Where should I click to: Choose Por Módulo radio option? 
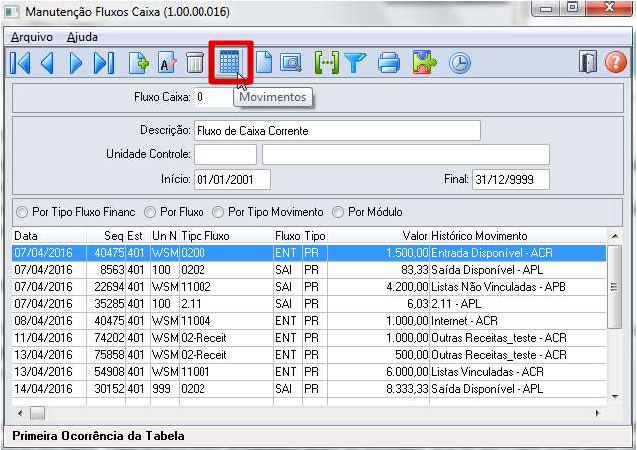367,212
